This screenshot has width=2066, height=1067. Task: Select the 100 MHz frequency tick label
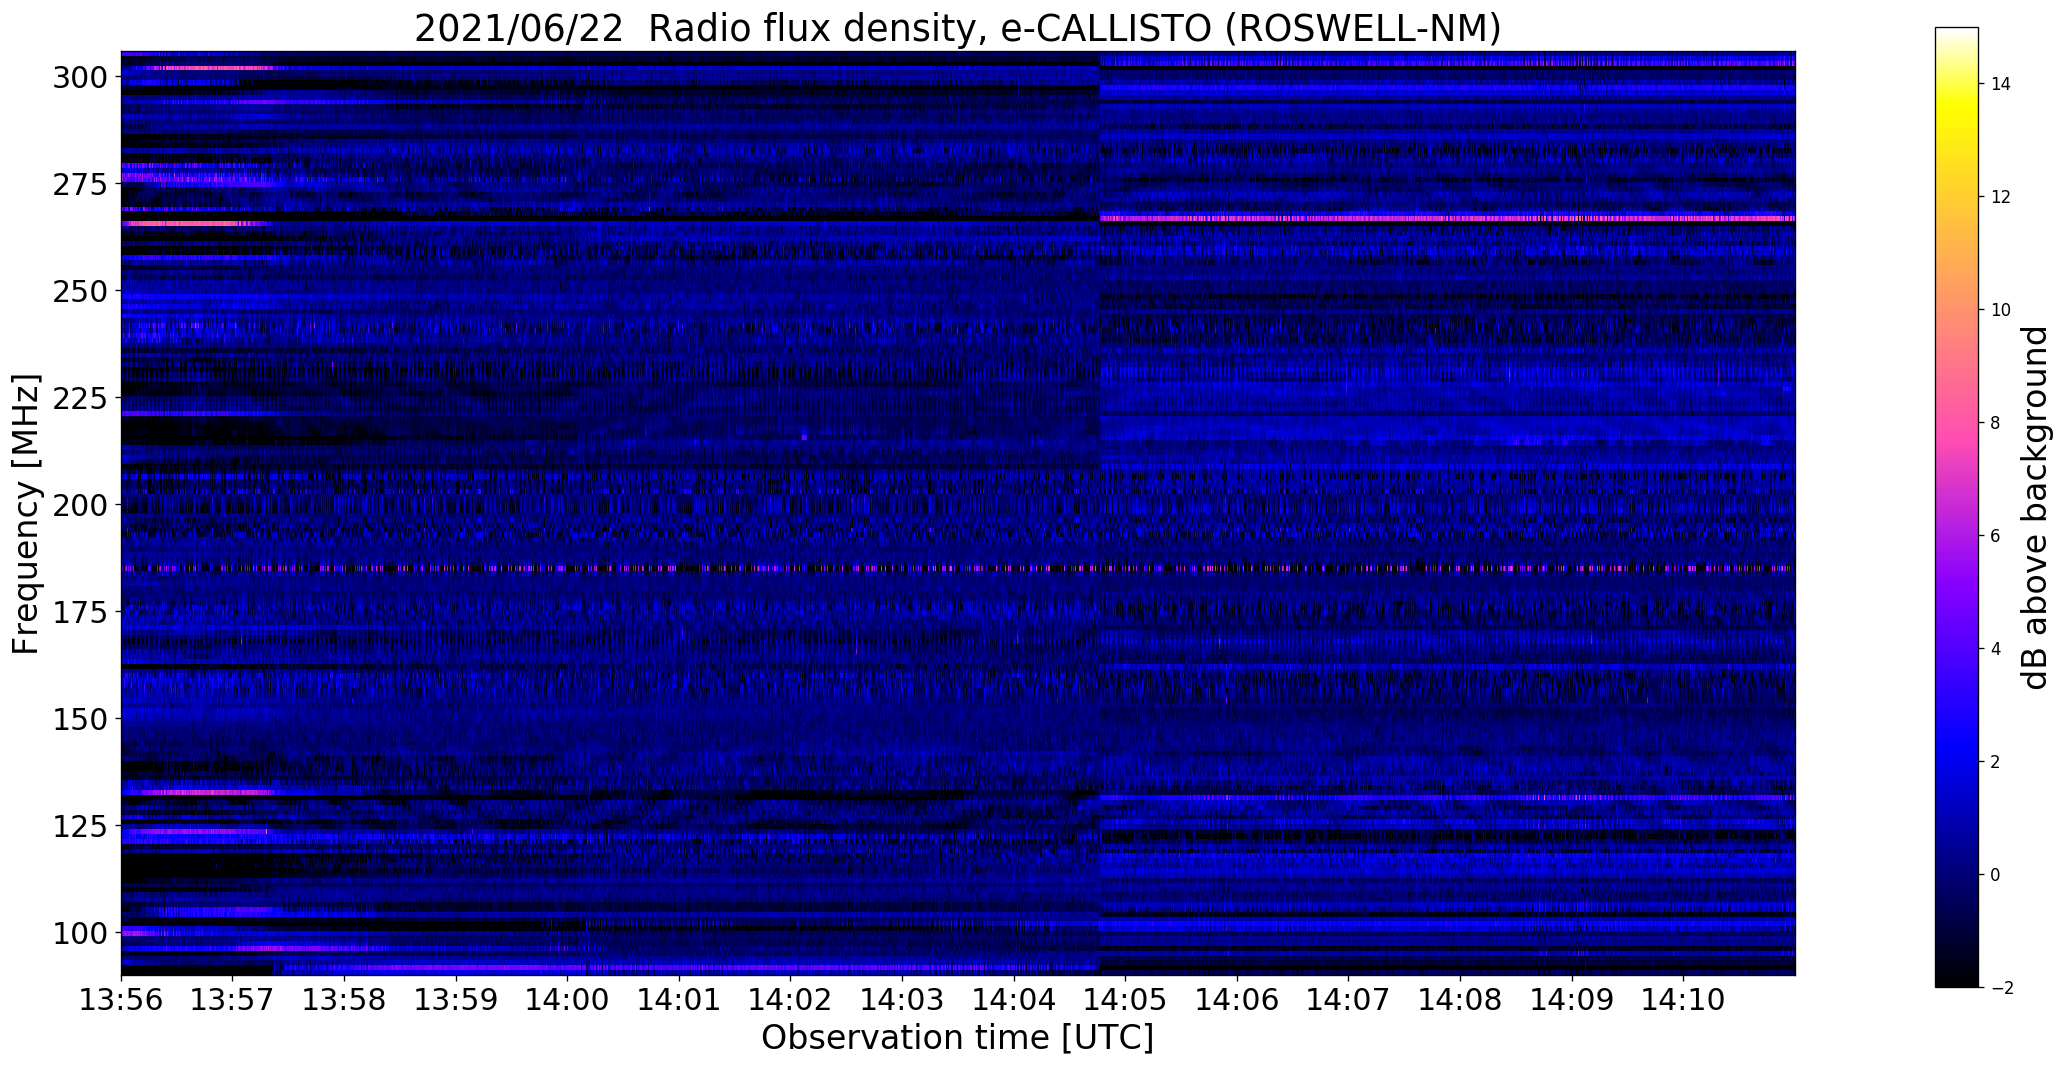(80, 933)
